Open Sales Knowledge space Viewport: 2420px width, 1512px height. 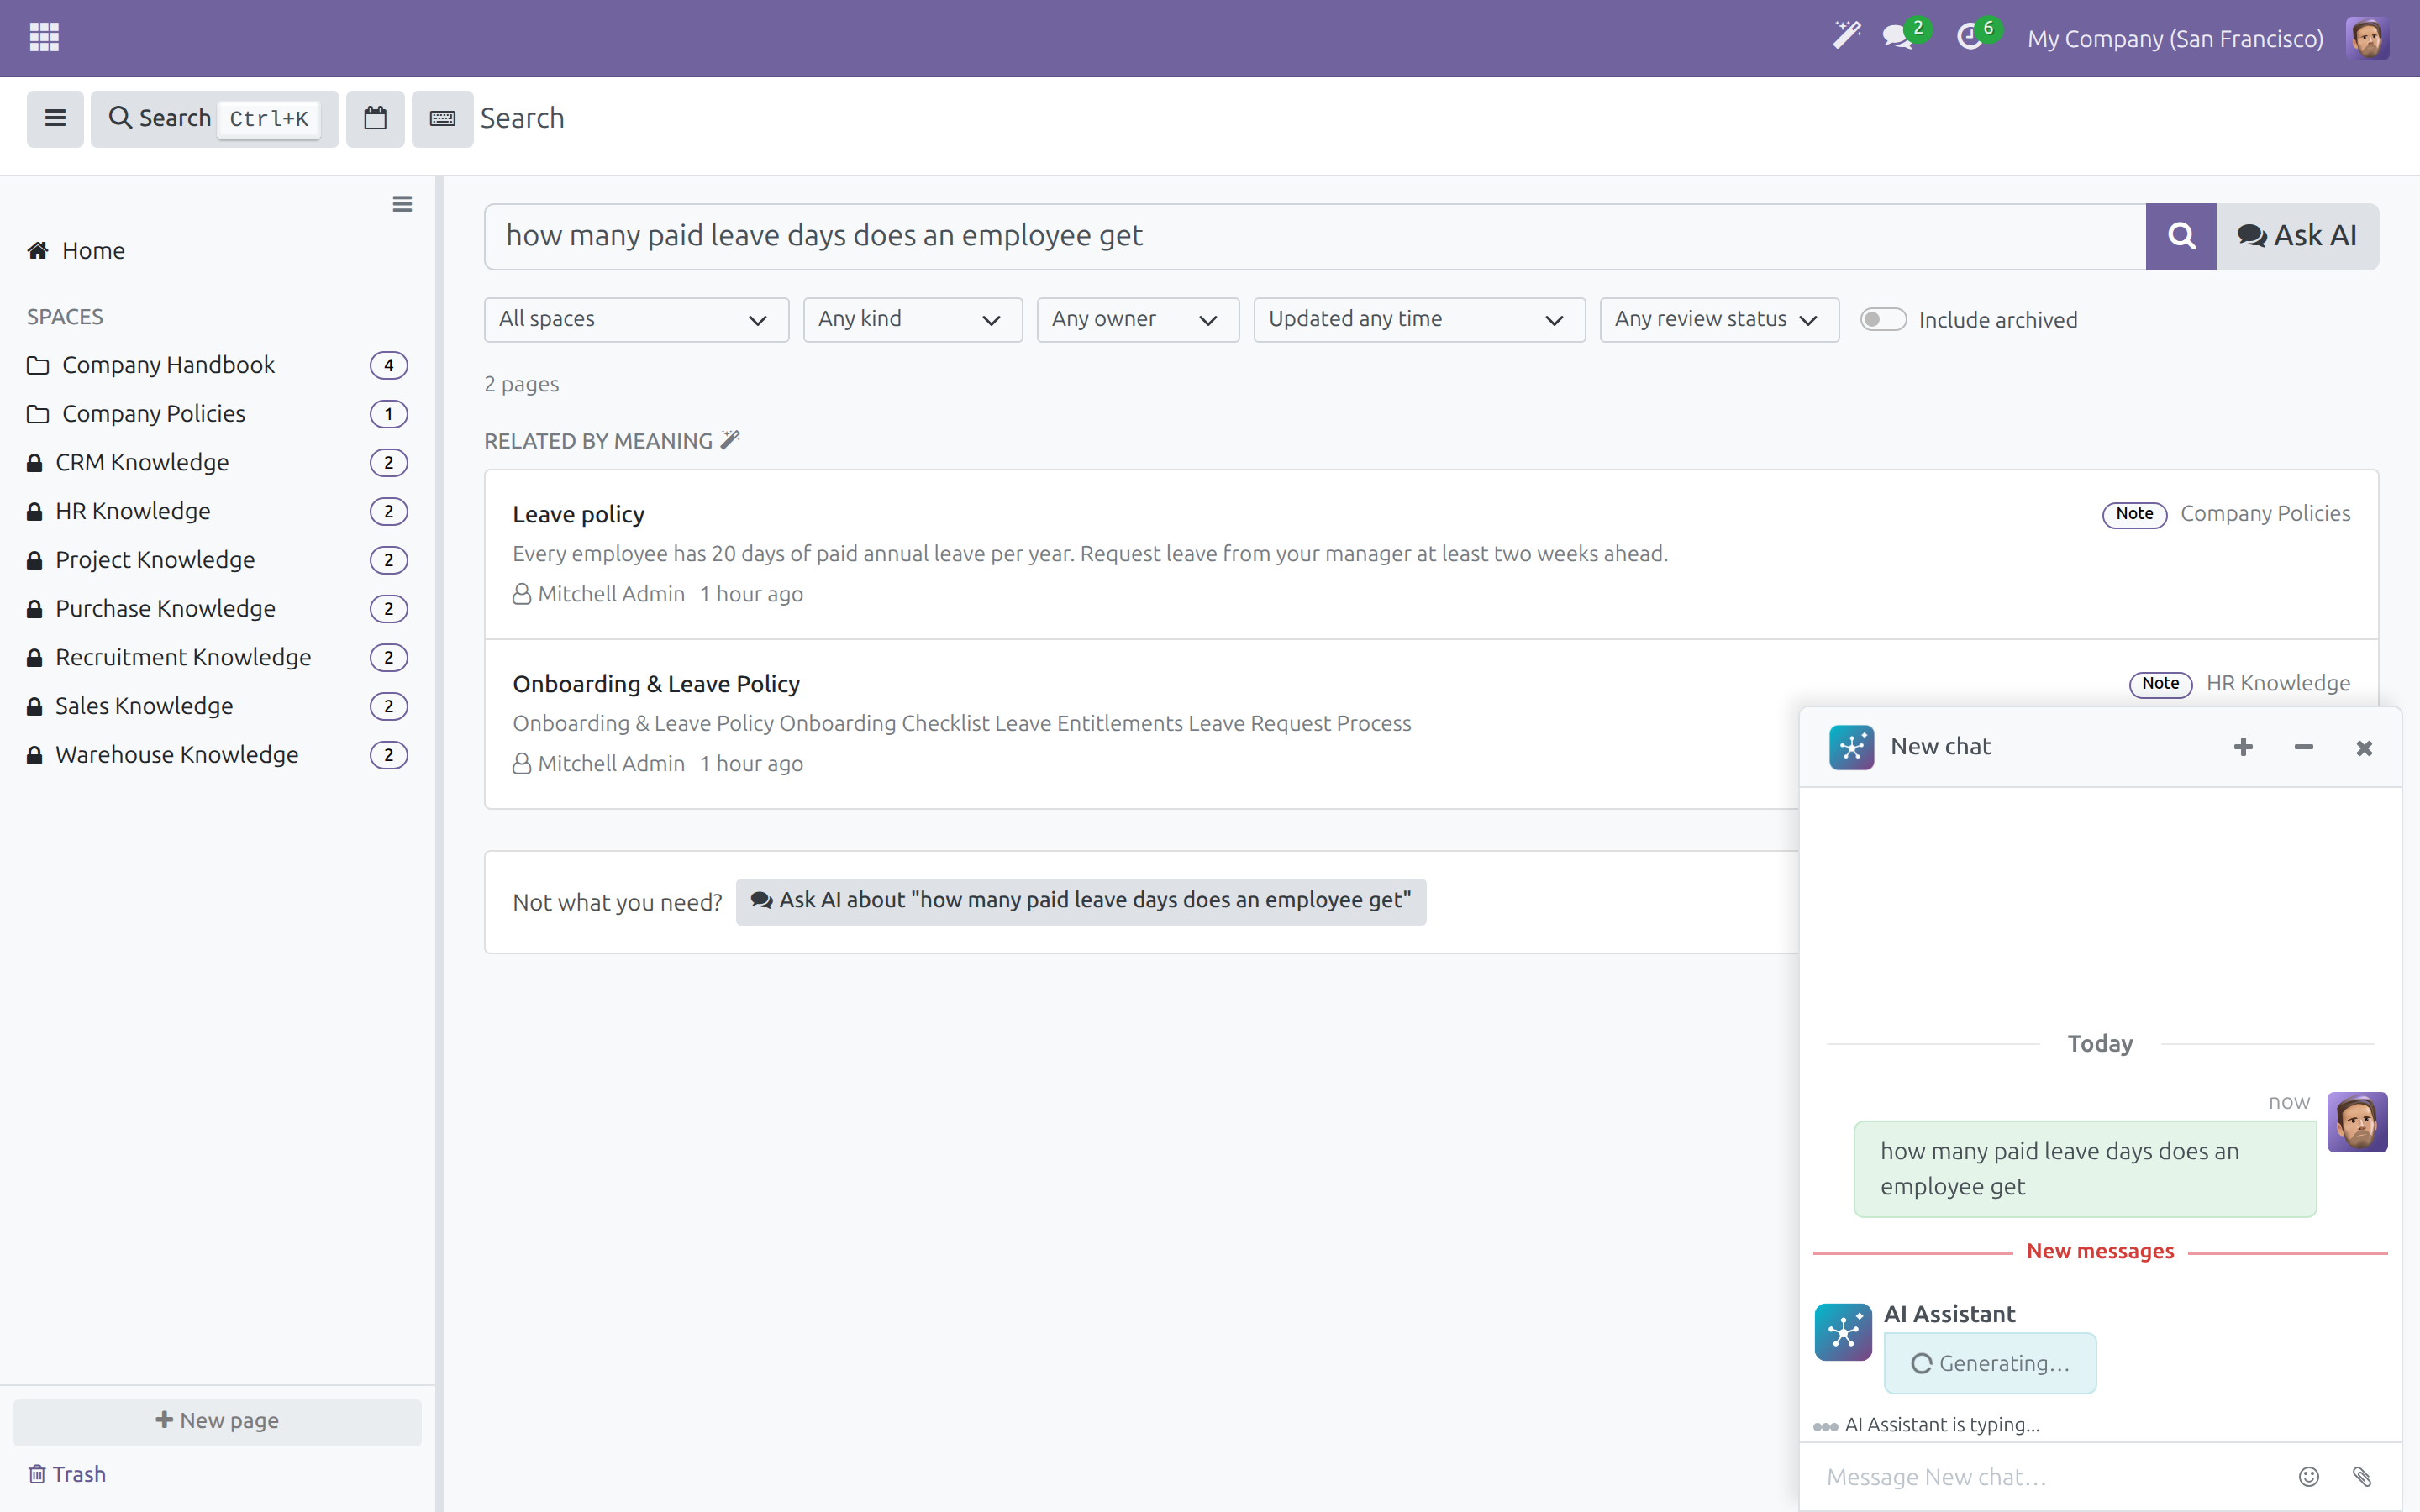tap(217, 706)
